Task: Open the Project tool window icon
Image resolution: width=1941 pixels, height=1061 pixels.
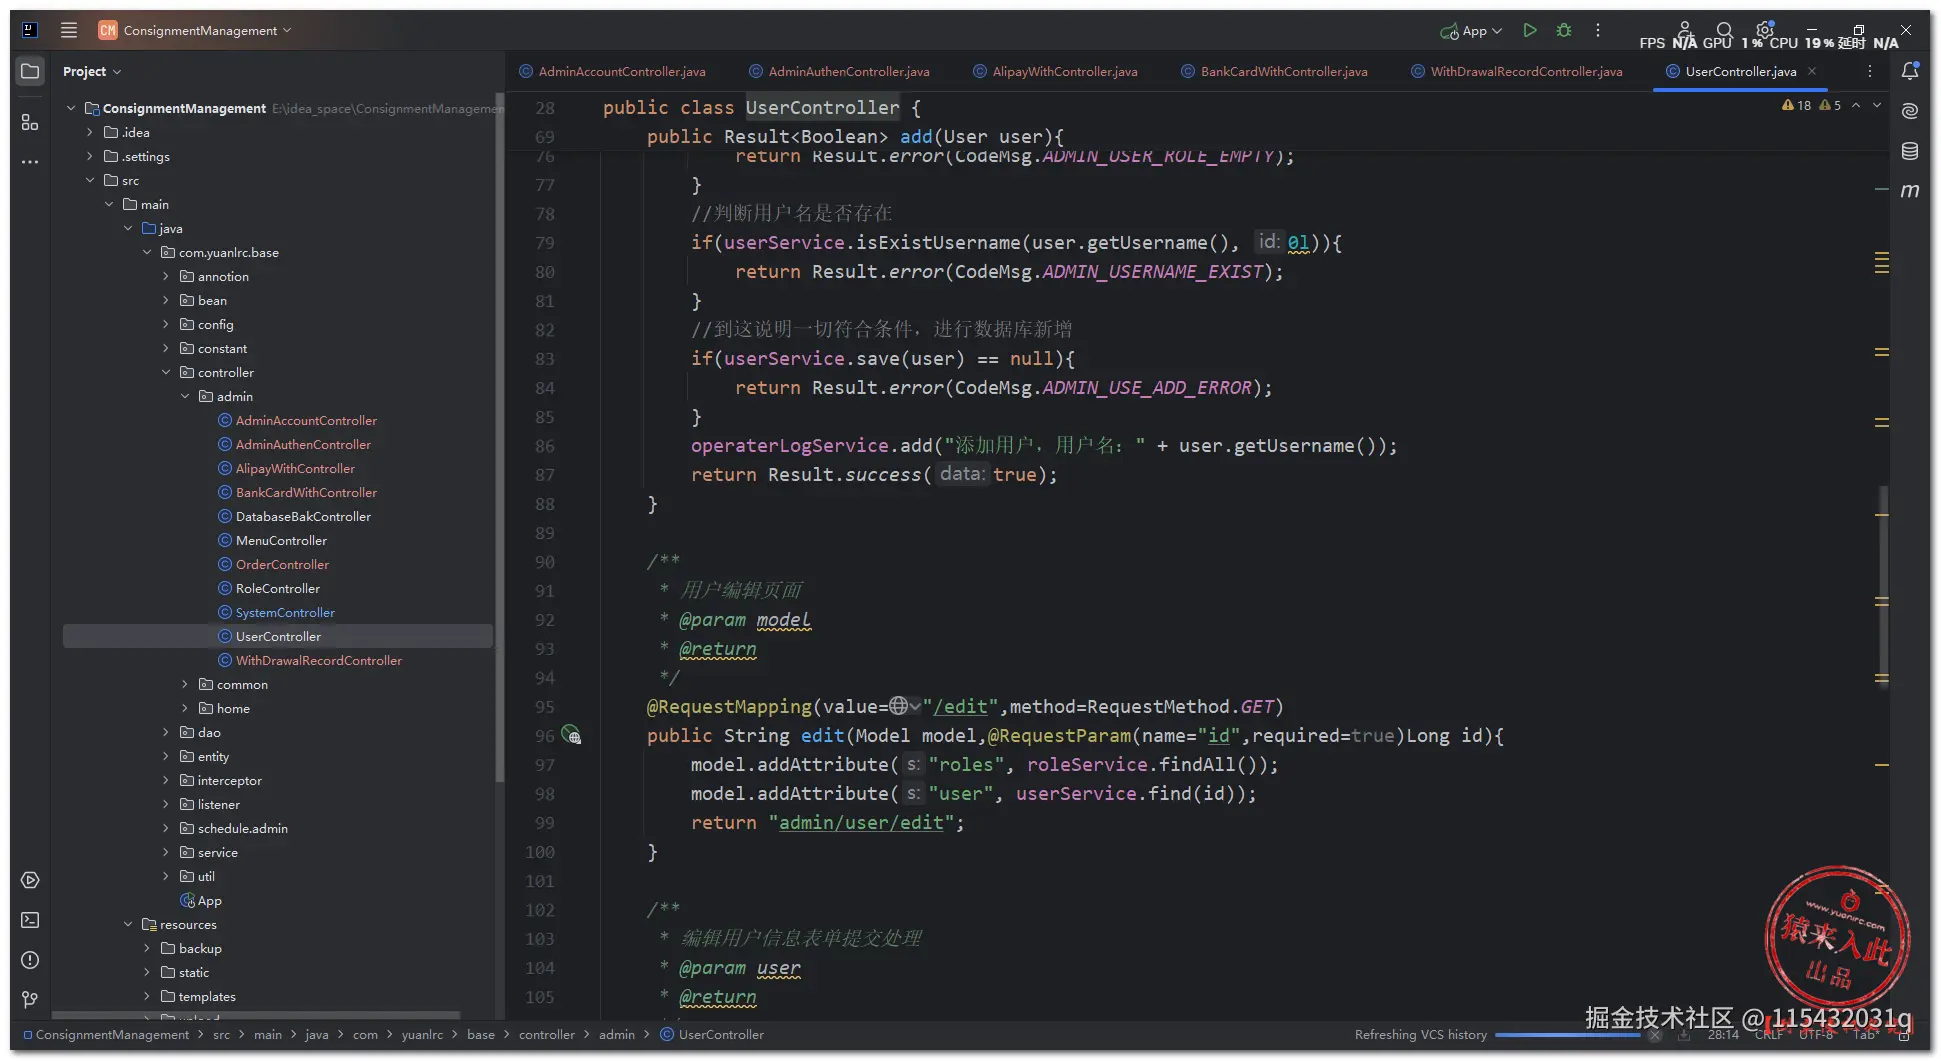Action: tap(30, 72)
